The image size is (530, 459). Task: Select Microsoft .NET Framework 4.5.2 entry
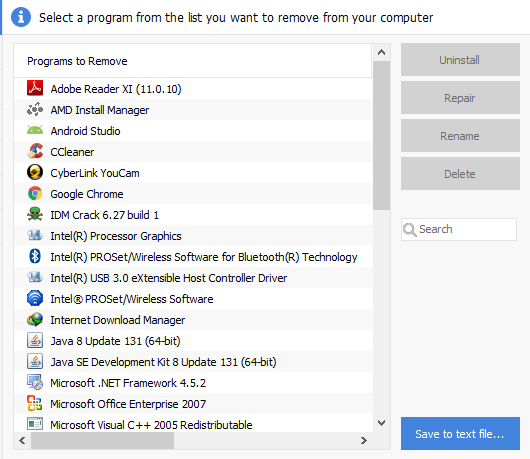pyautogui.click(x=193, y=383)
